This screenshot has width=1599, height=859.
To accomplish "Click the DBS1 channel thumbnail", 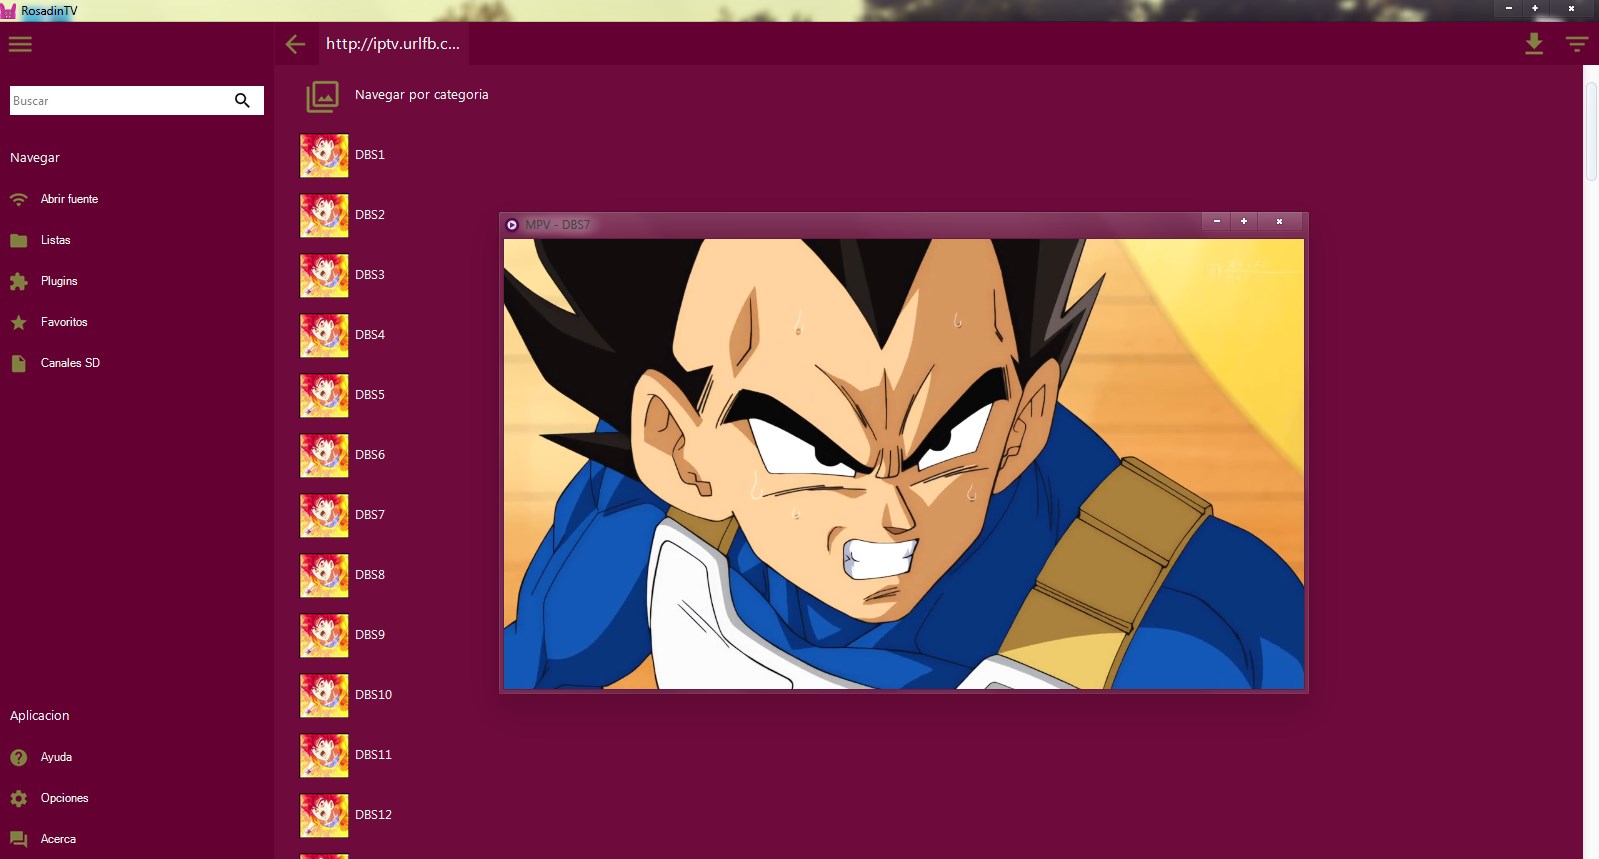I will coord(324,155).
